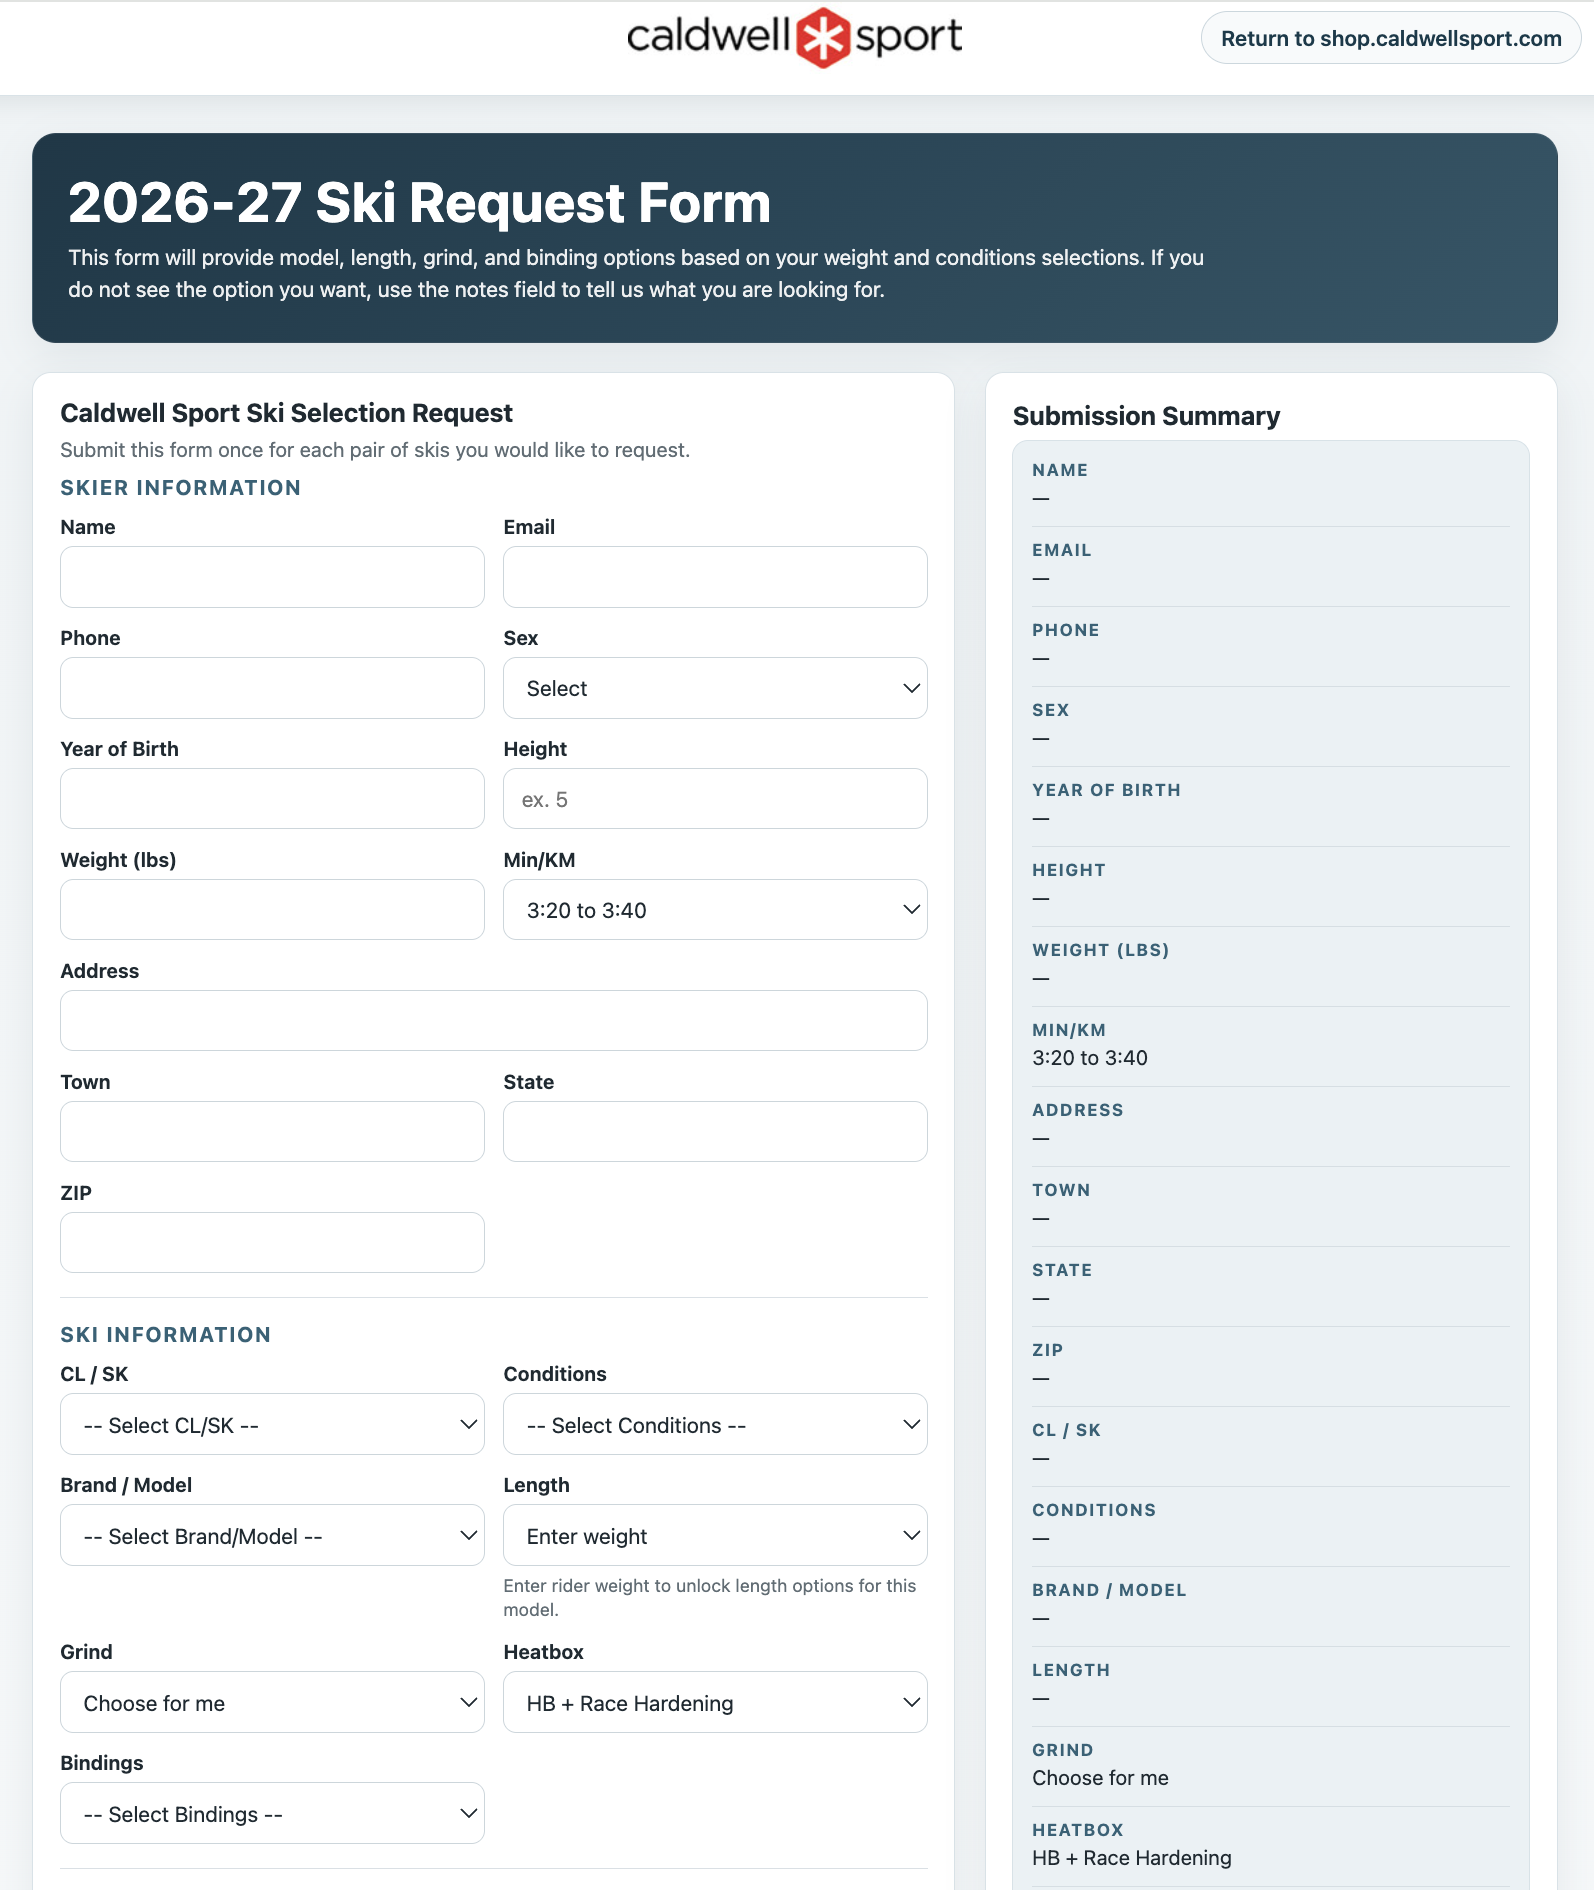Click the Caldwell Sport asterisk logo
Screen dimensions: 1594x1890
click(x=822, y=38)
